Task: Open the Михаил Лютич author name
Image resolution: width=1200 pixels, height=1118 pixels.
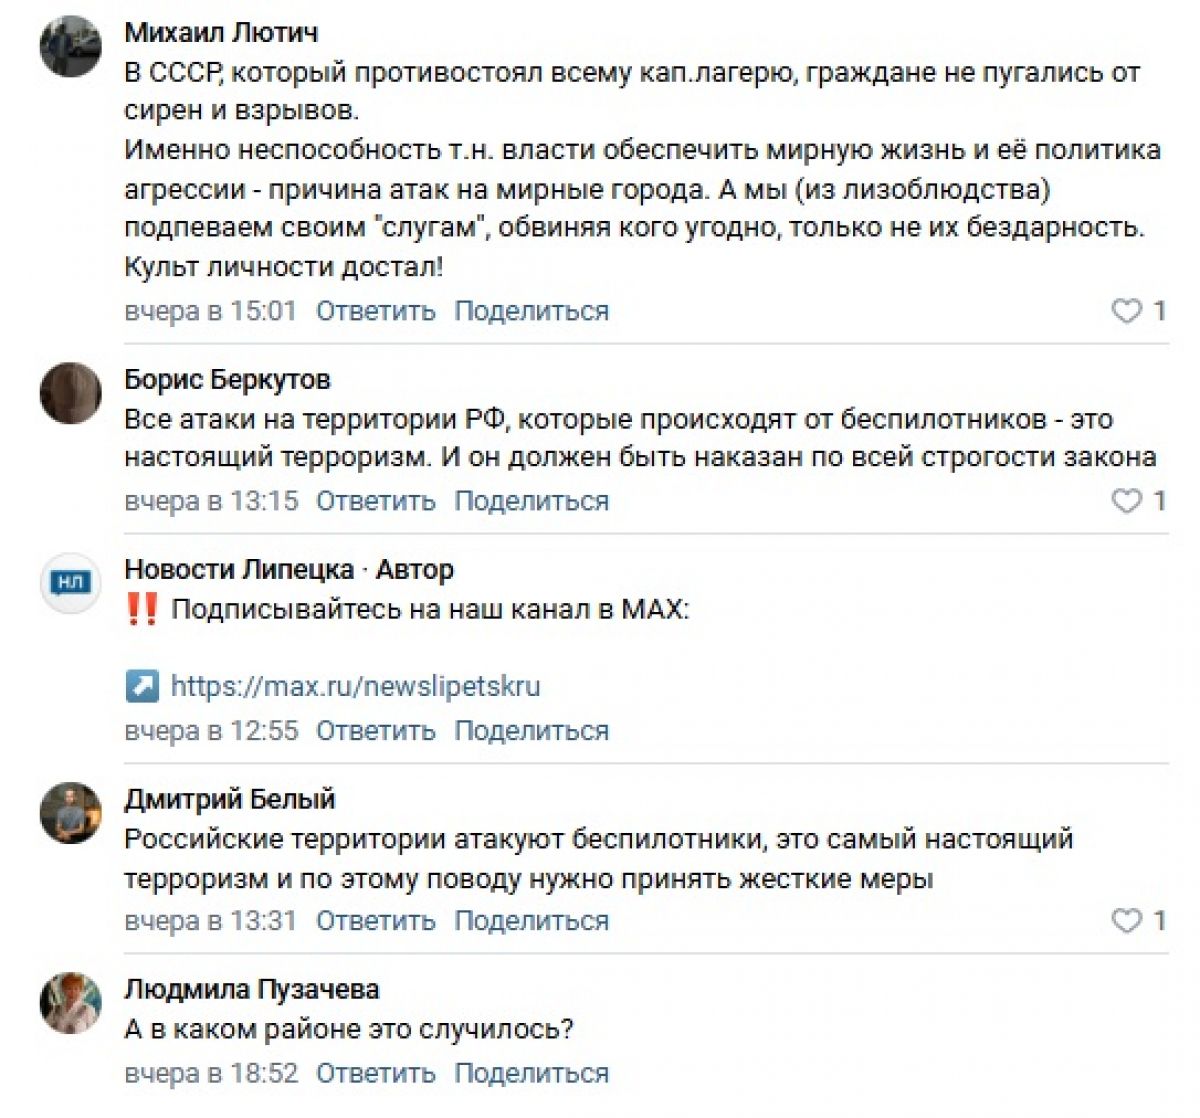Action: click(x=221, y=32)
